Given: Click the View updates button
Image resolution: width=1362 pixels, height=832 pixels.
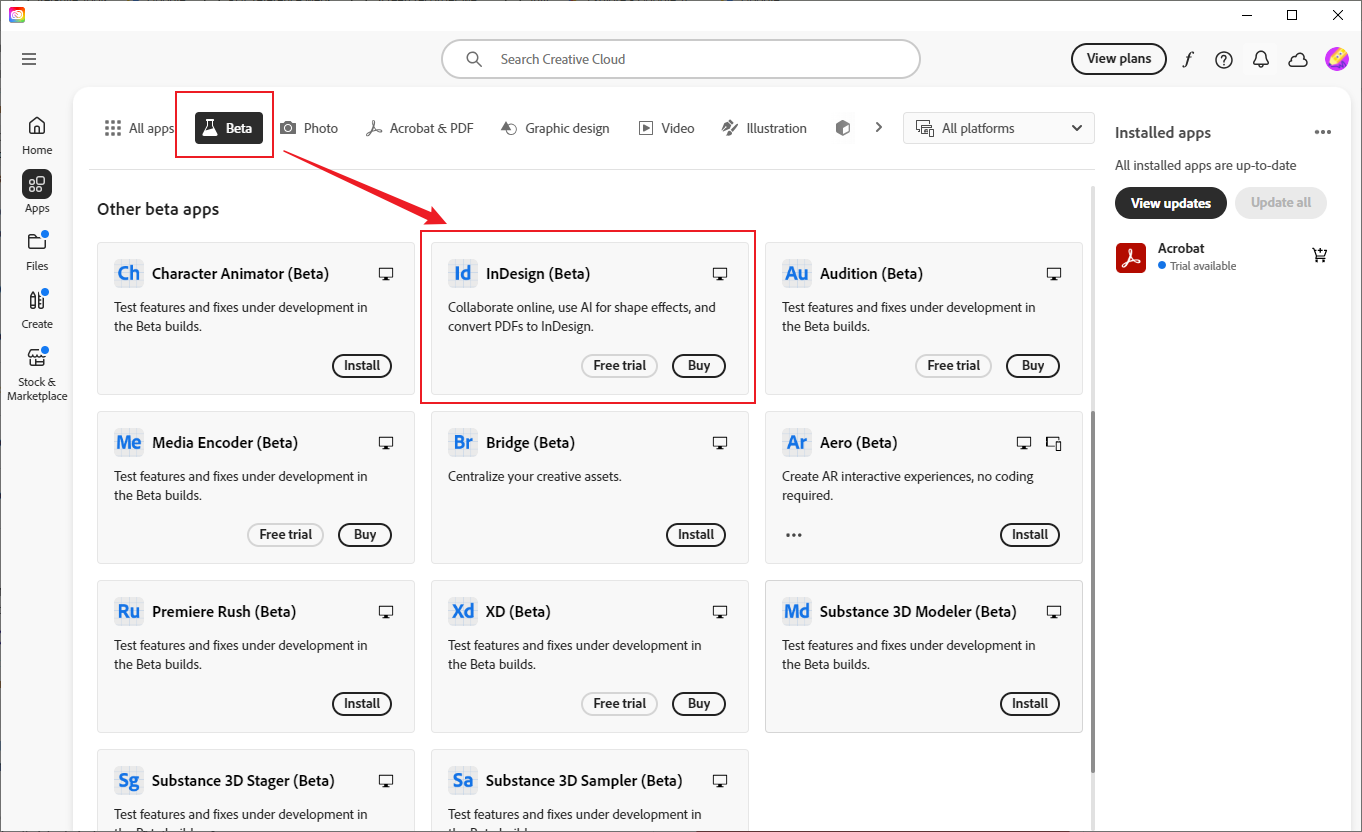Looking at the screenshot, I should (1171, 203).
